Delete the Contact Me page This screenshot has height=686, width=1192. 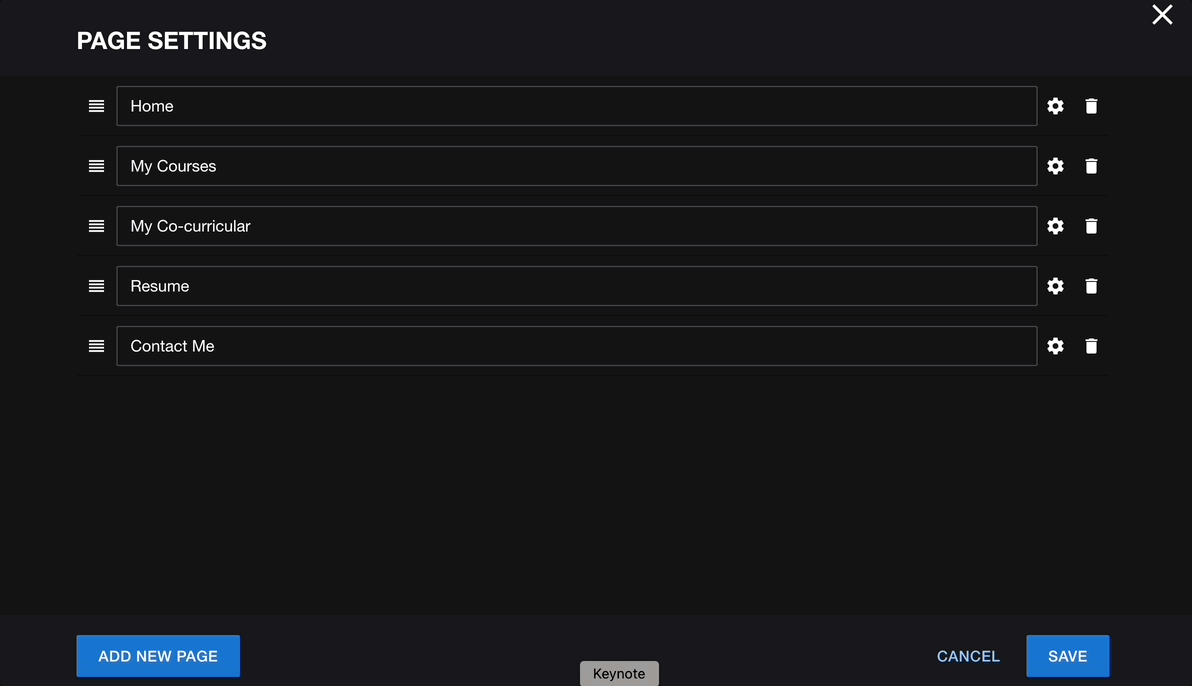pos(1091,346)
